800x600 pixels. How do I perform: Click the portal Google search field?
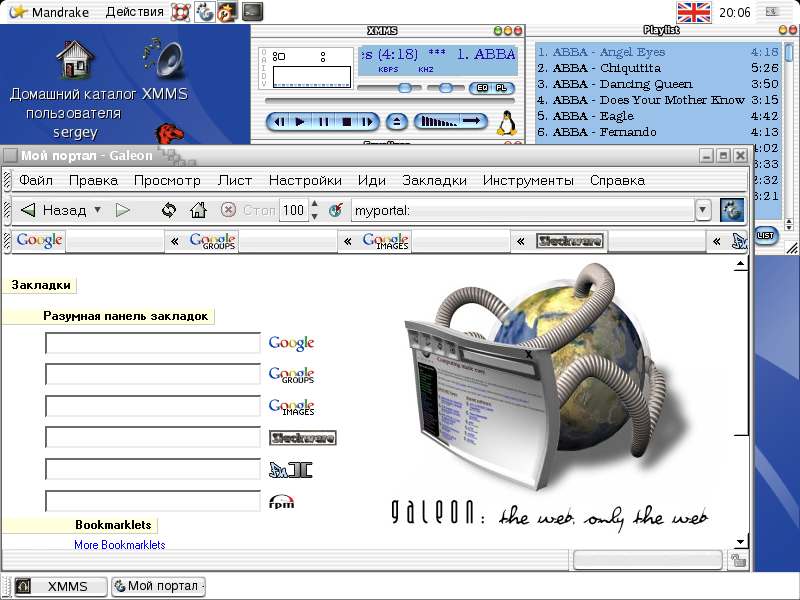pyautogui.click(x=153, y=343)
